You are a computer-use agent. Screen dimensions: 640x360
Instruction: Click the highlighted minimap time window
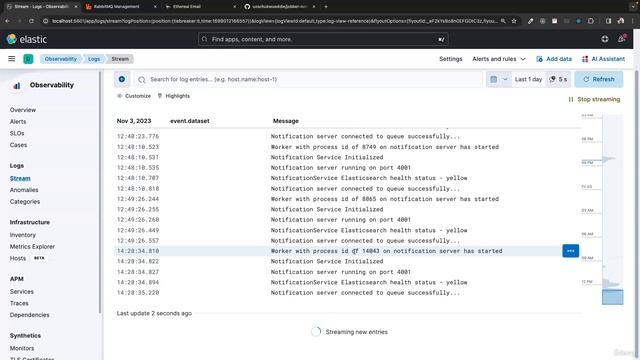[x=612, y=297]
